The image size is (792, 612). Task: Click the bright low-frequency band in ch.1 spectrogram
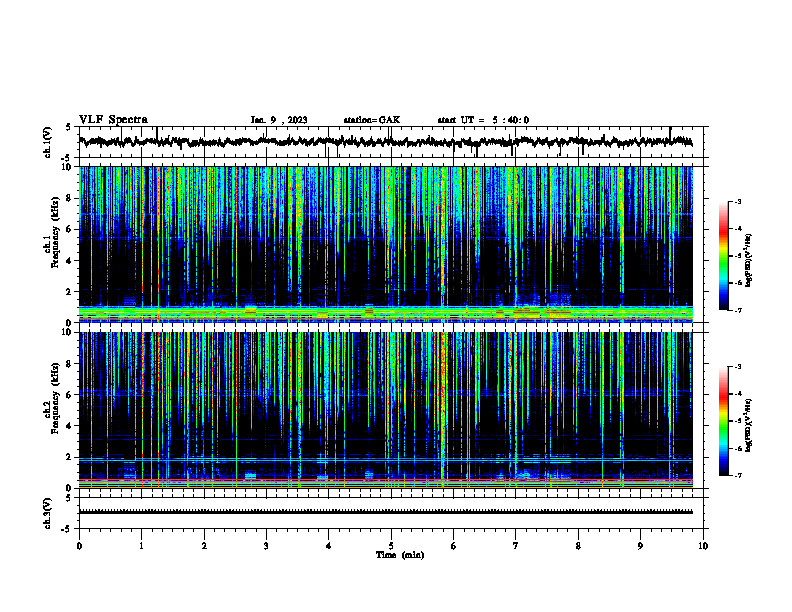386,313
